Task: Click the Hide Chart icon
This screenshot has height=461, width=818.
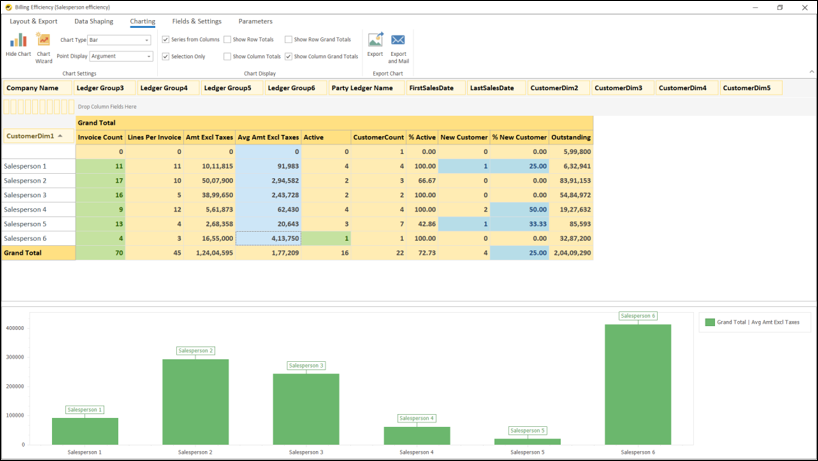Action: [x=19, y=41]
